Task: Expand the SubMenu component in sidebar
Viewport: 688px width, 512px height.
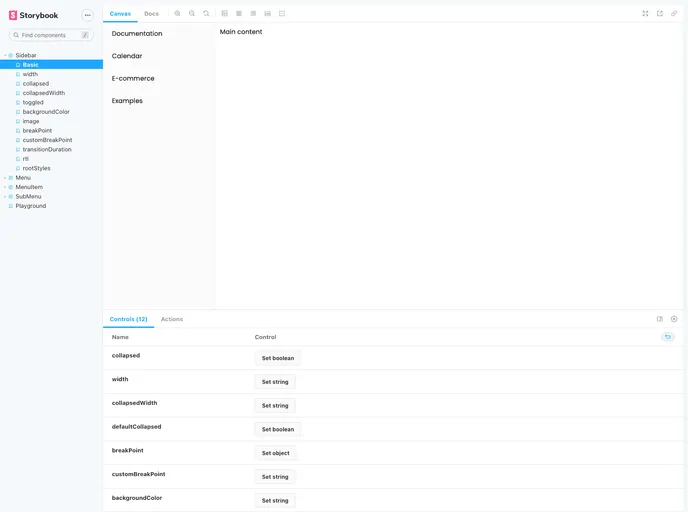Action: pyautogui.click(x=28, y=197)
